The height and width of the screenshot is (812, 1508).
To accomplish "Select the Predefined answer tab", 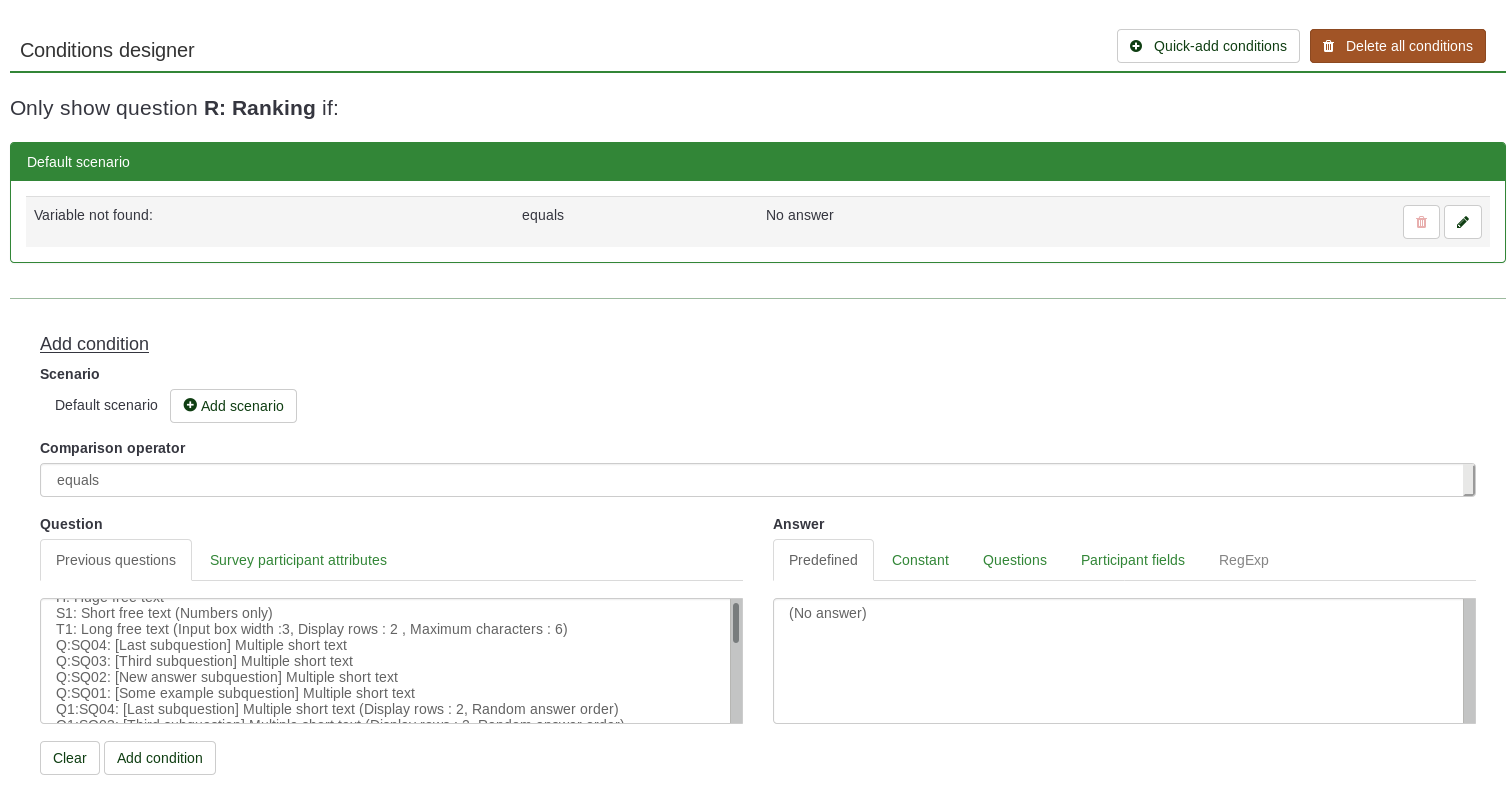I will (x=823, y=560).
